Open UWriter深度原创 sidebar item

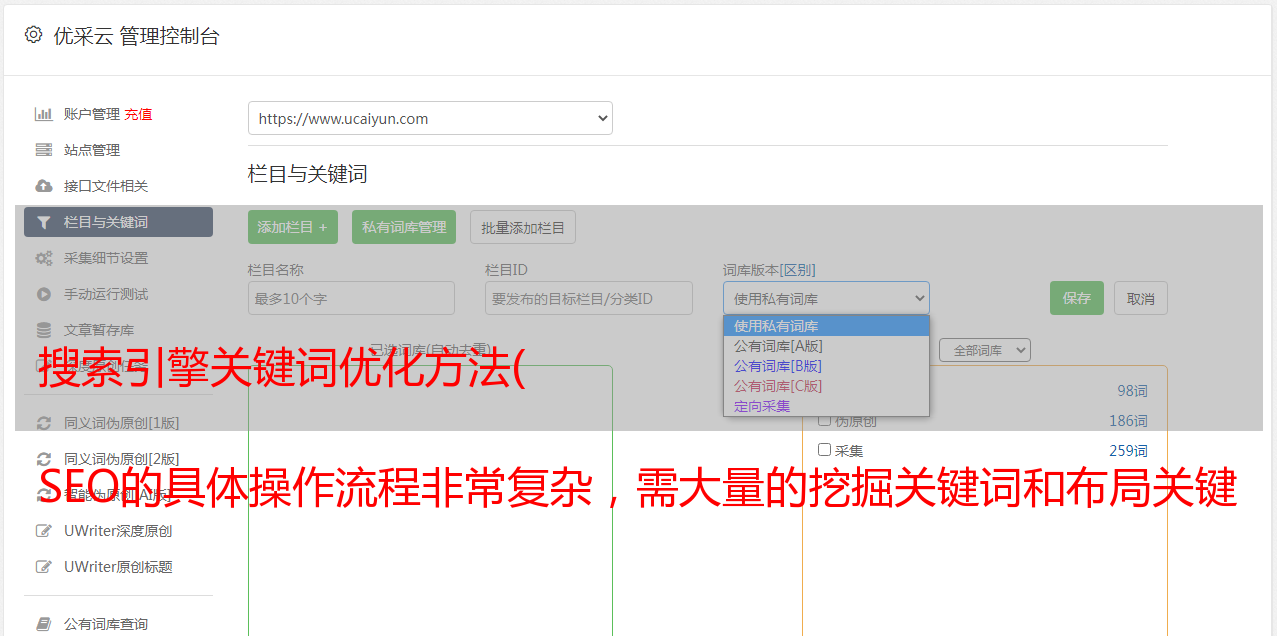pos(118,531)
